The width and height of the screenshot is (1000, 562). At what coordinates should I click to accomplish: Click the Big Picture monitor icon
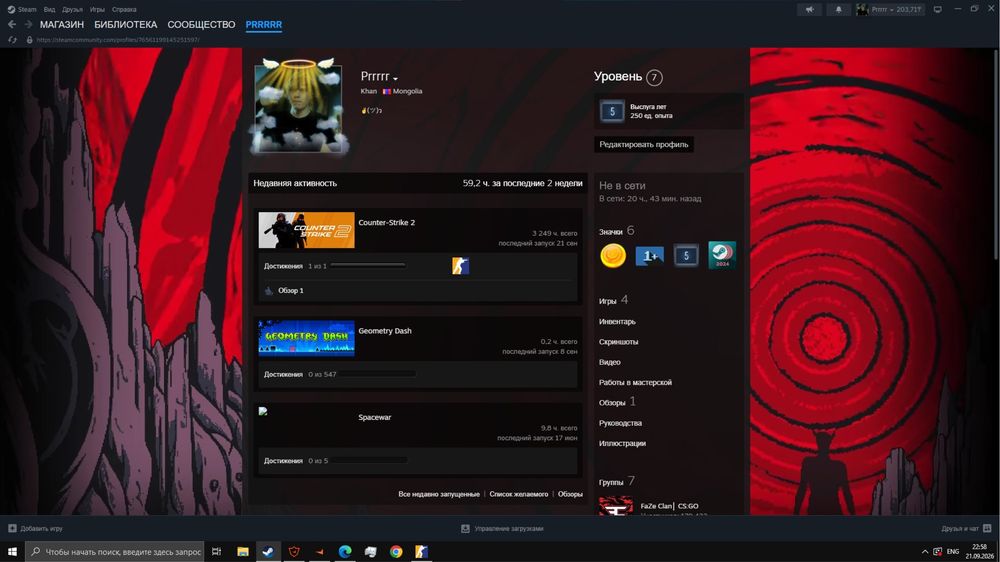click(x=938, y=10)
